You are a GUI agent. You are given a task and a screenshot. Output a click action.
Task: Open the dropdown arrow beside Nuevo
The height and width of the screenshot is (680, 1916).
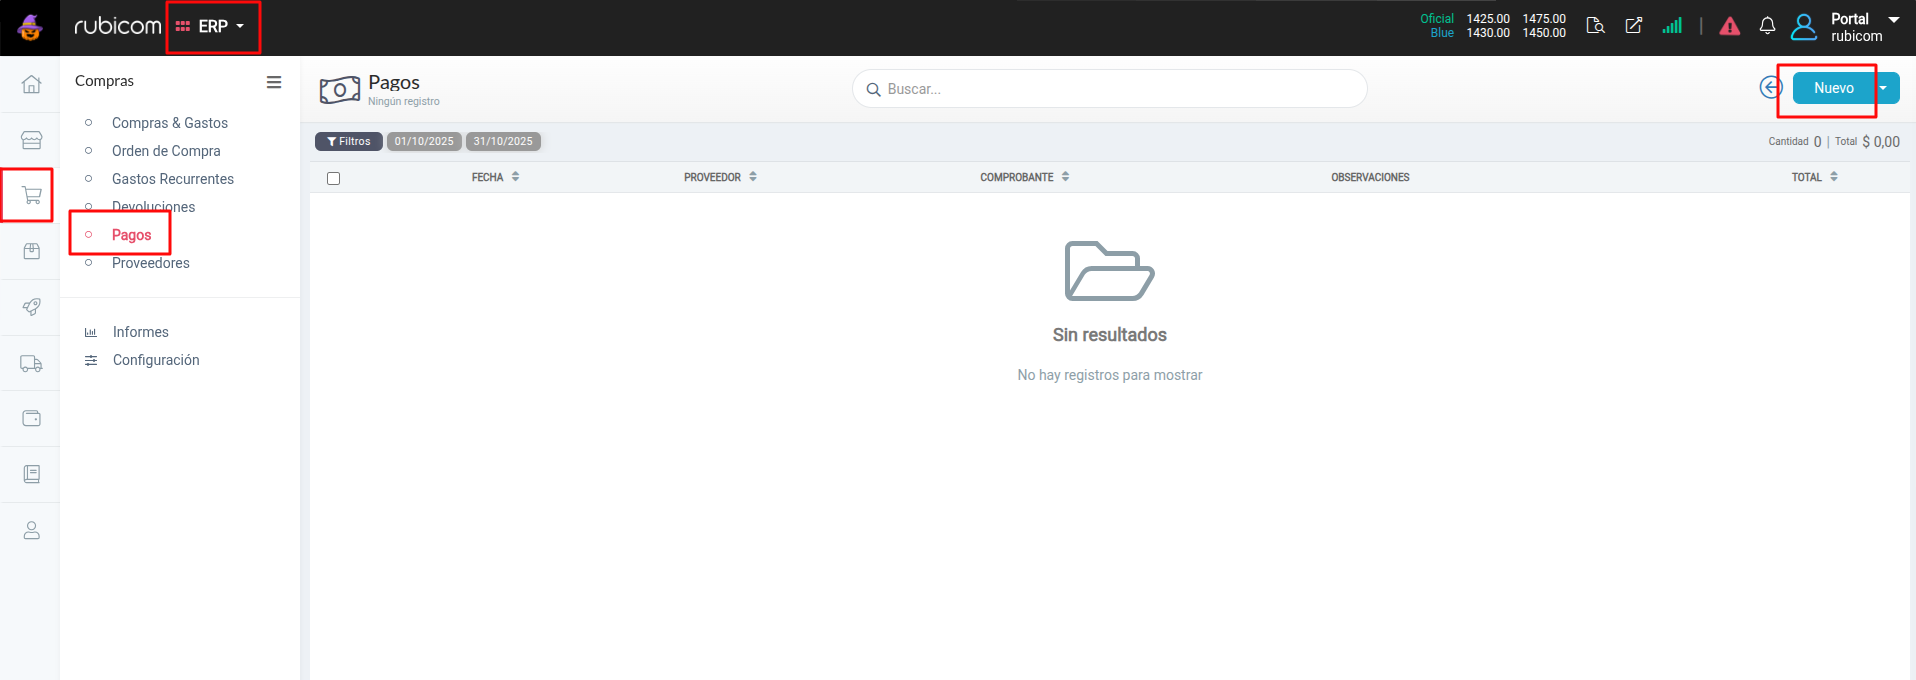pyautogui.click(x=1884, y=88)
